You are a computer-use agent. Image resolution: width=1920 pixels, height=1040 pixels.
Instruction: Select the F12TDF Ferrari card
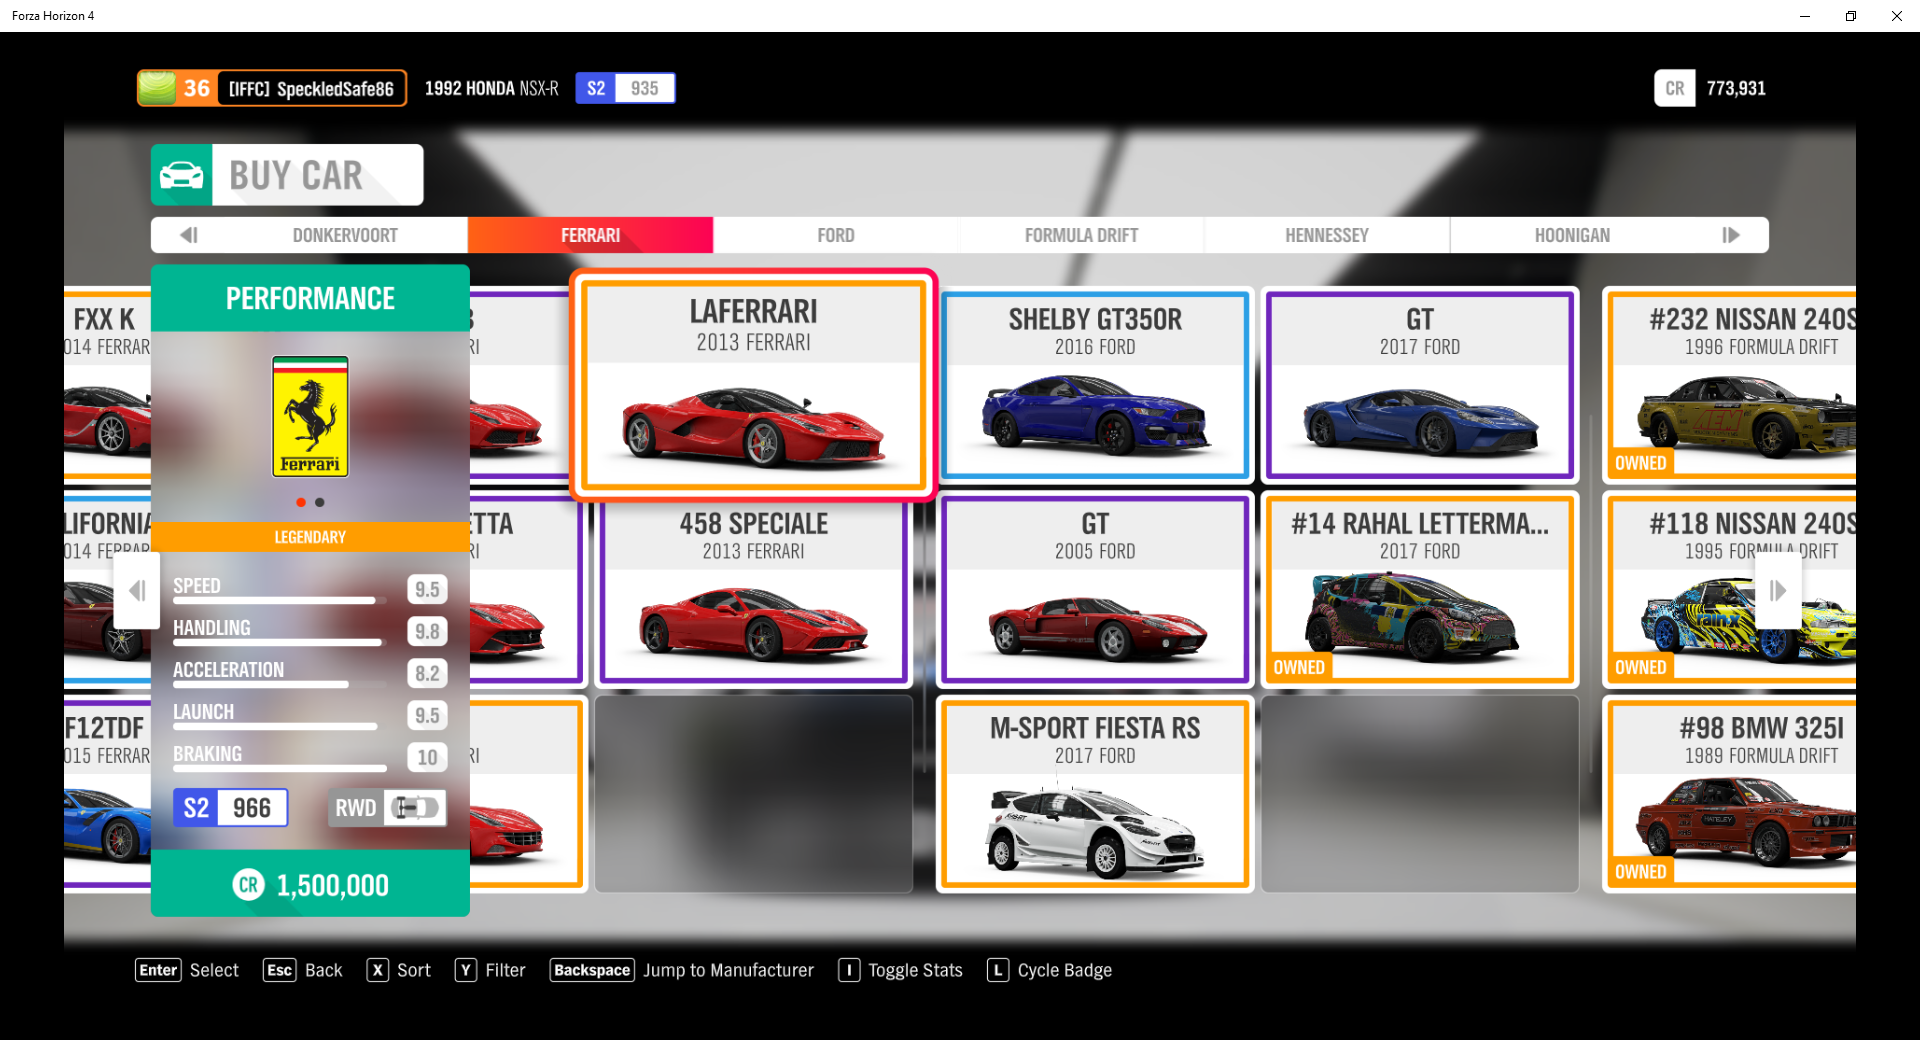107,794
